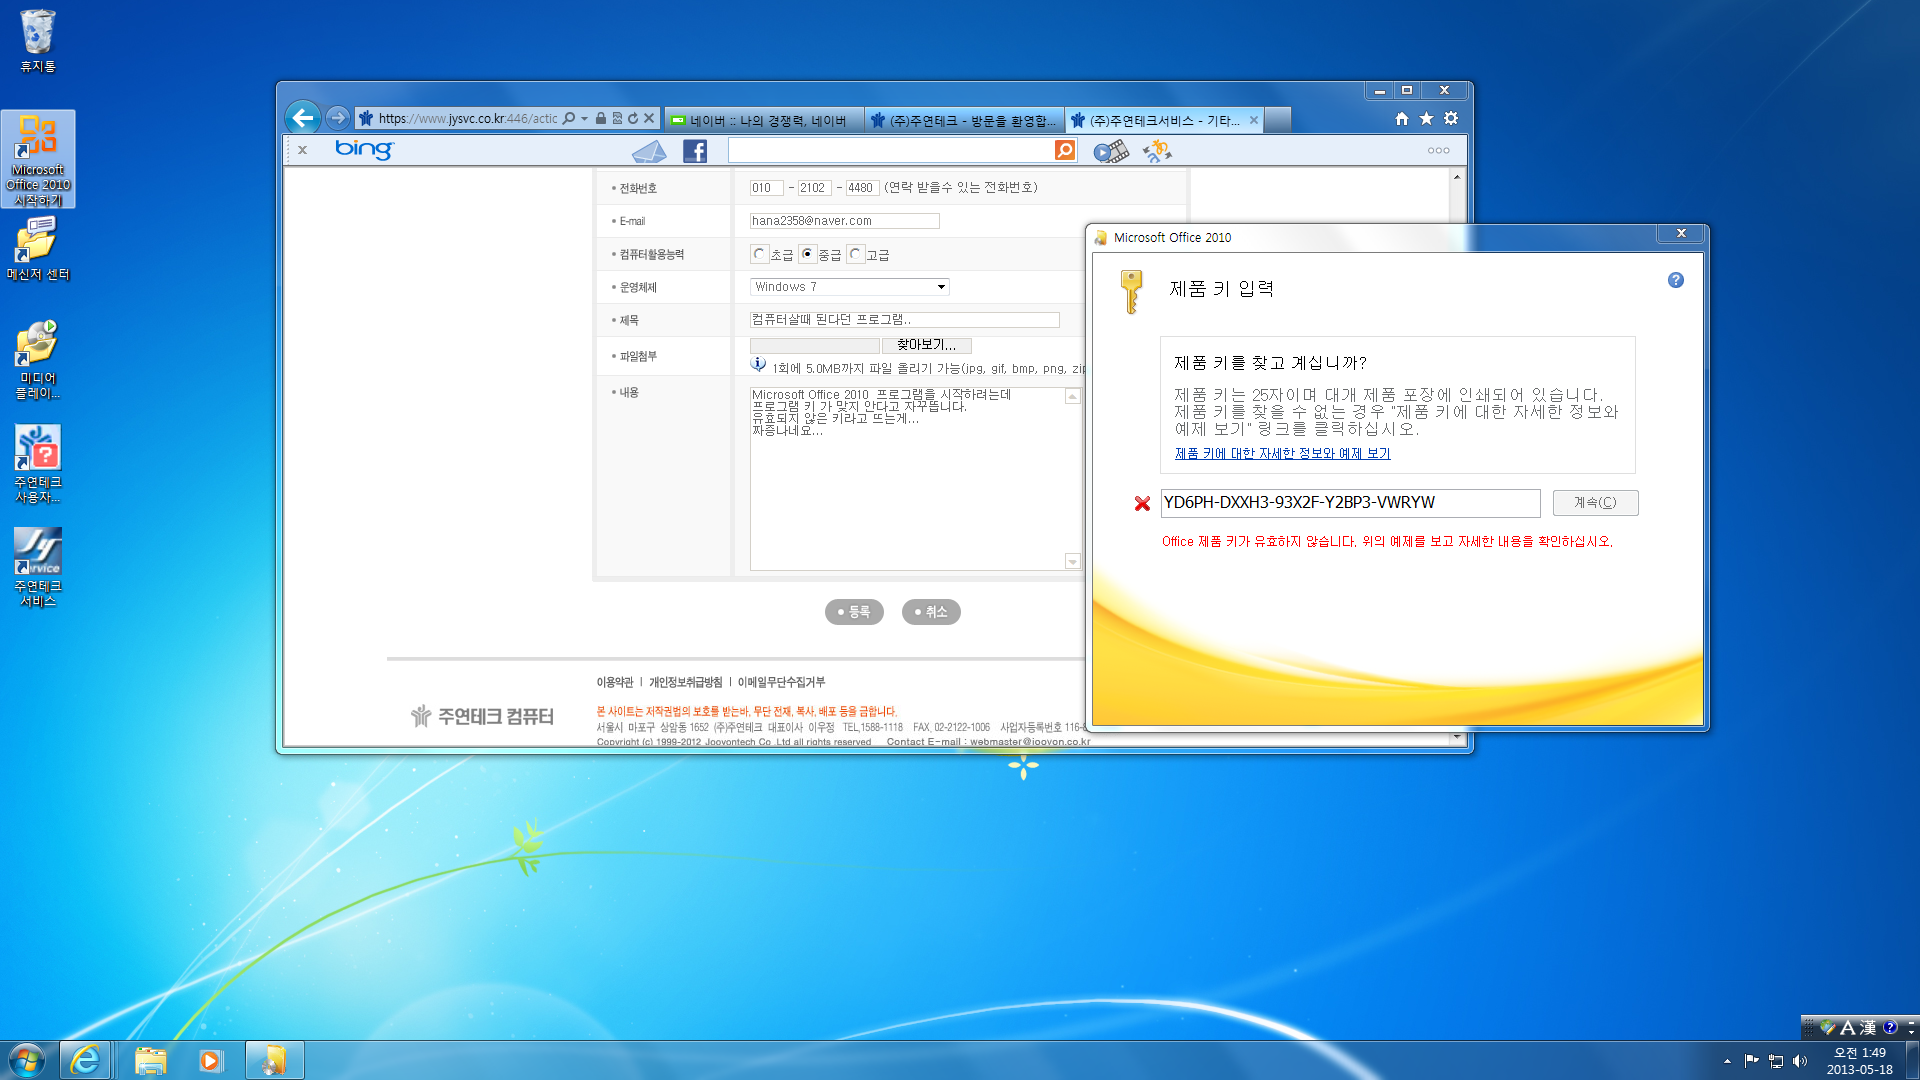The height and width of the screenshot is (1080, 1920).
Task: Click the 등록 submit button
Action: [x=854, y=612]
